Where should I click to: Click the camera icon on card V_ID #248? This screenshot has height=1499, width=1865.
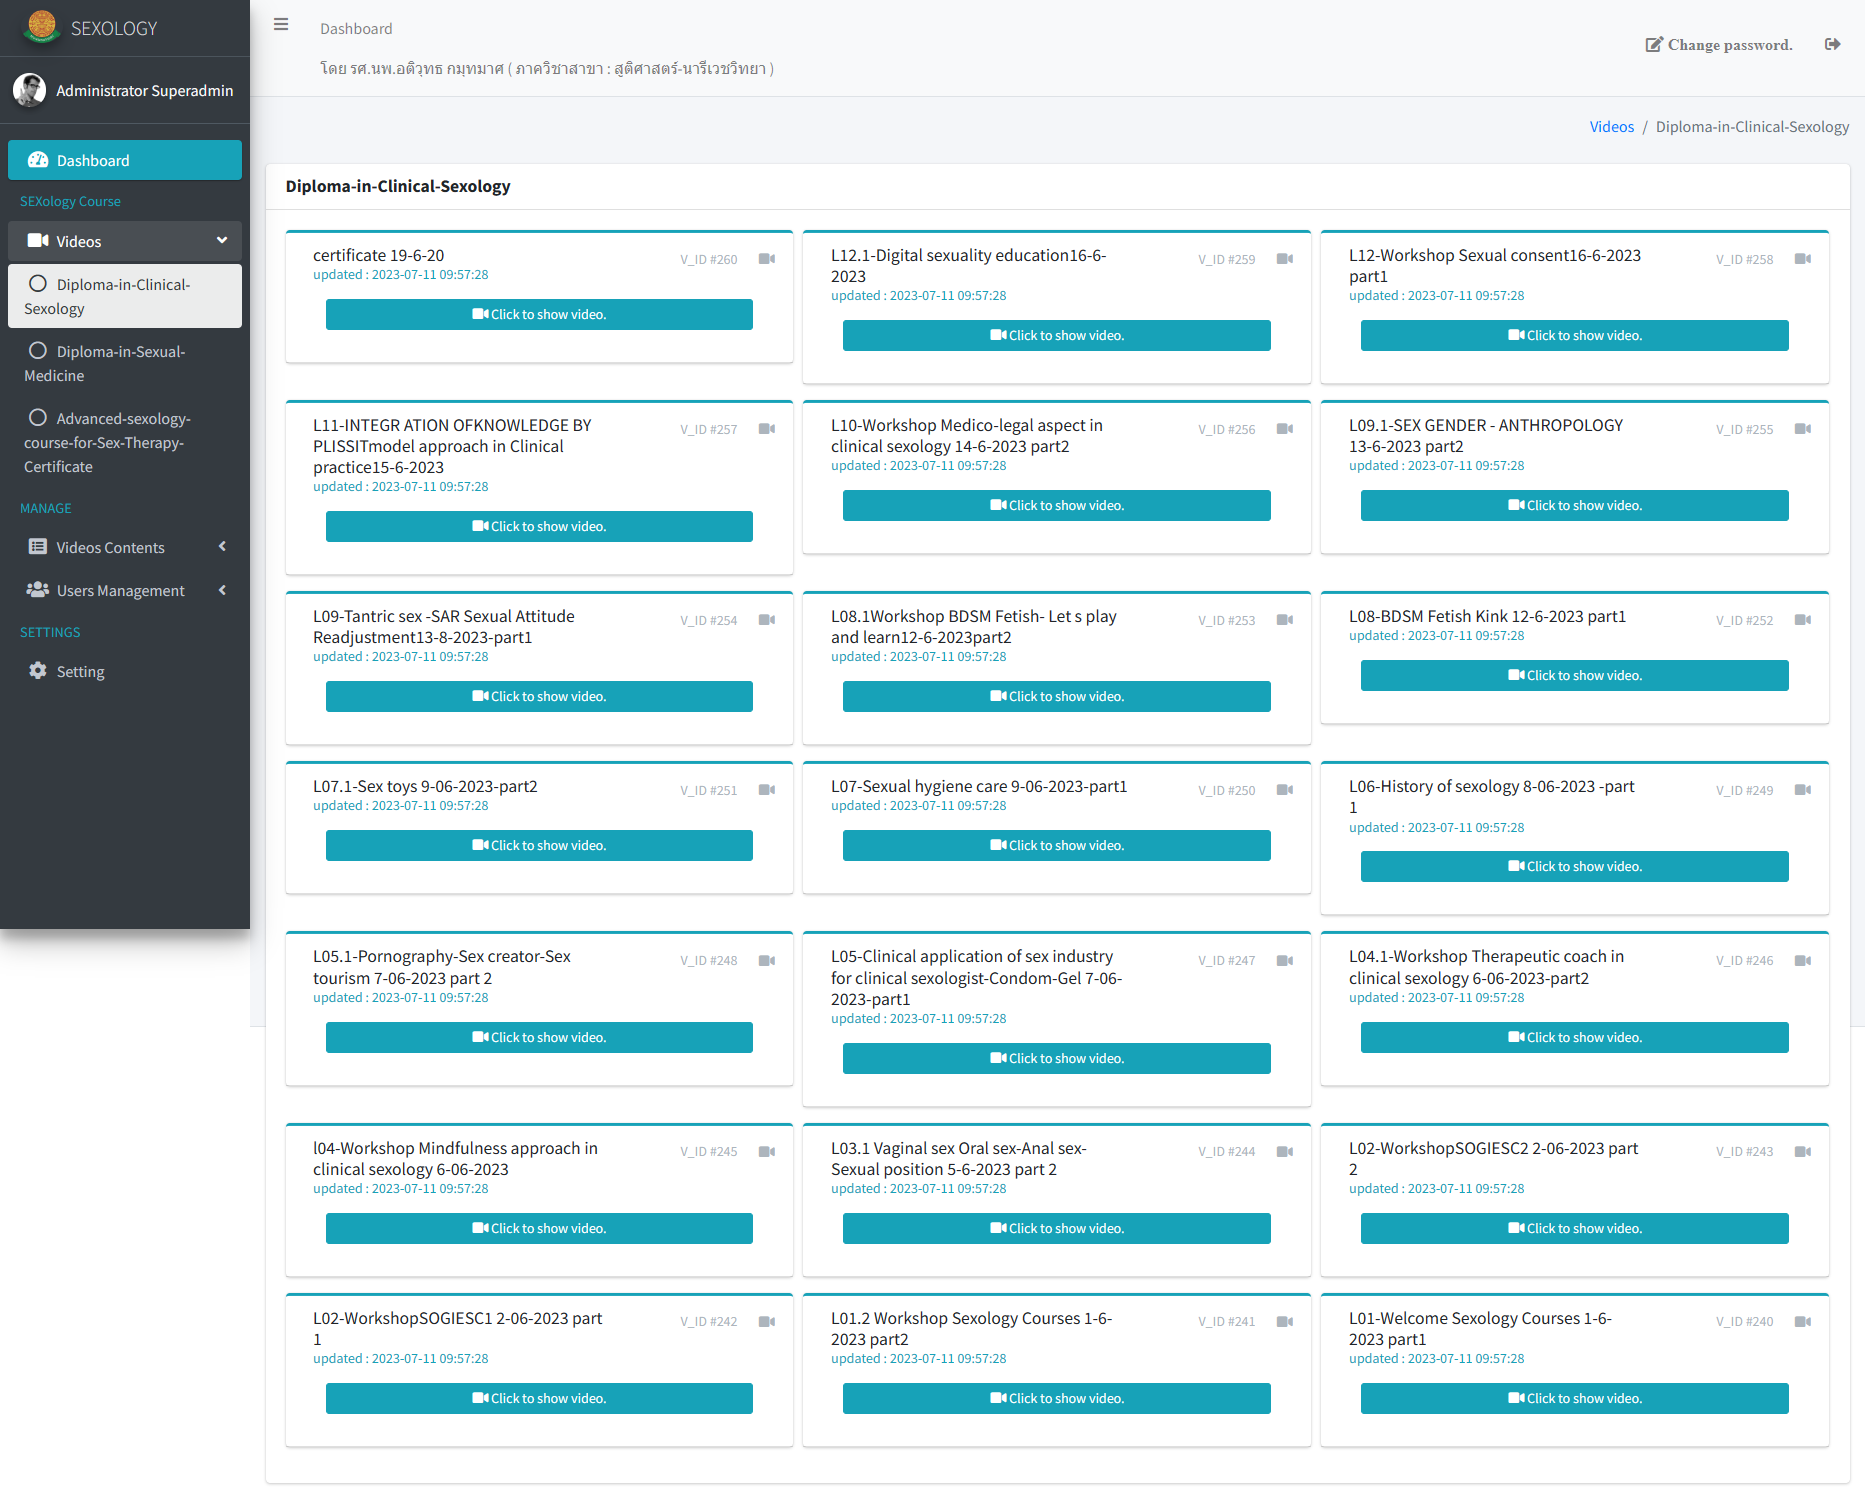coord(767,961)
